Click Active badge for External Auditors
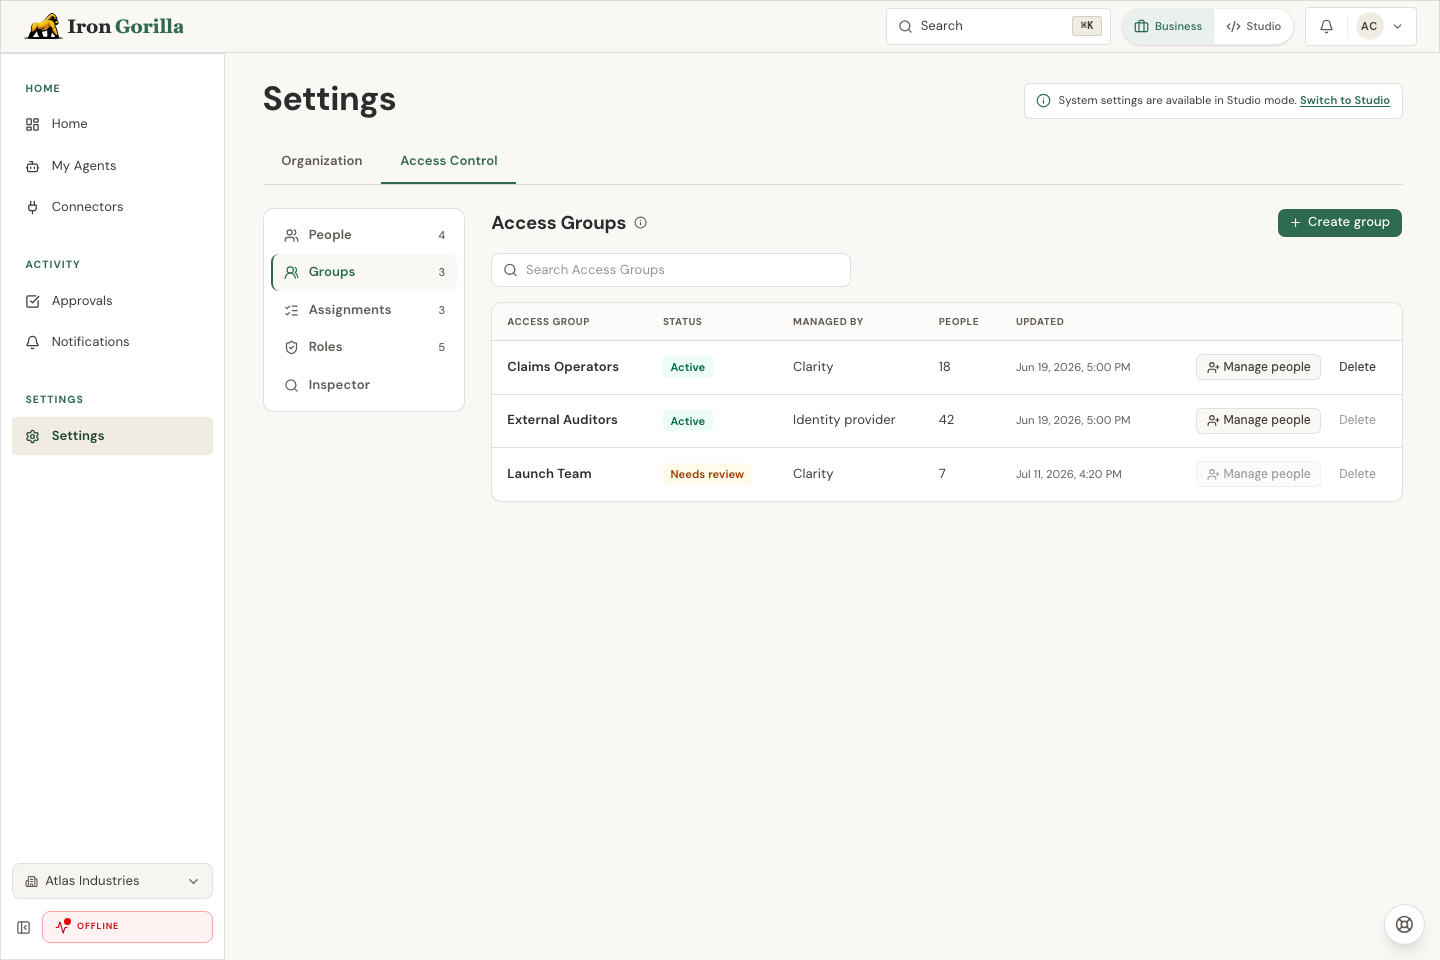Image resolution: width=1440 pixels, height=960 pixels. (688, 421)
